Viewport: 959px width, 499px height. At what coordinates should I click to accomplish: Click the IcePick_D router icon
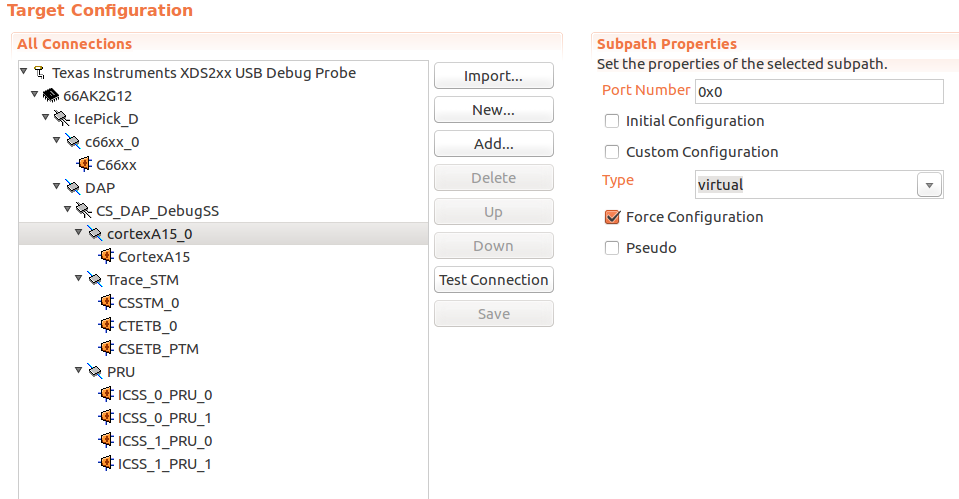click(62, 119)
